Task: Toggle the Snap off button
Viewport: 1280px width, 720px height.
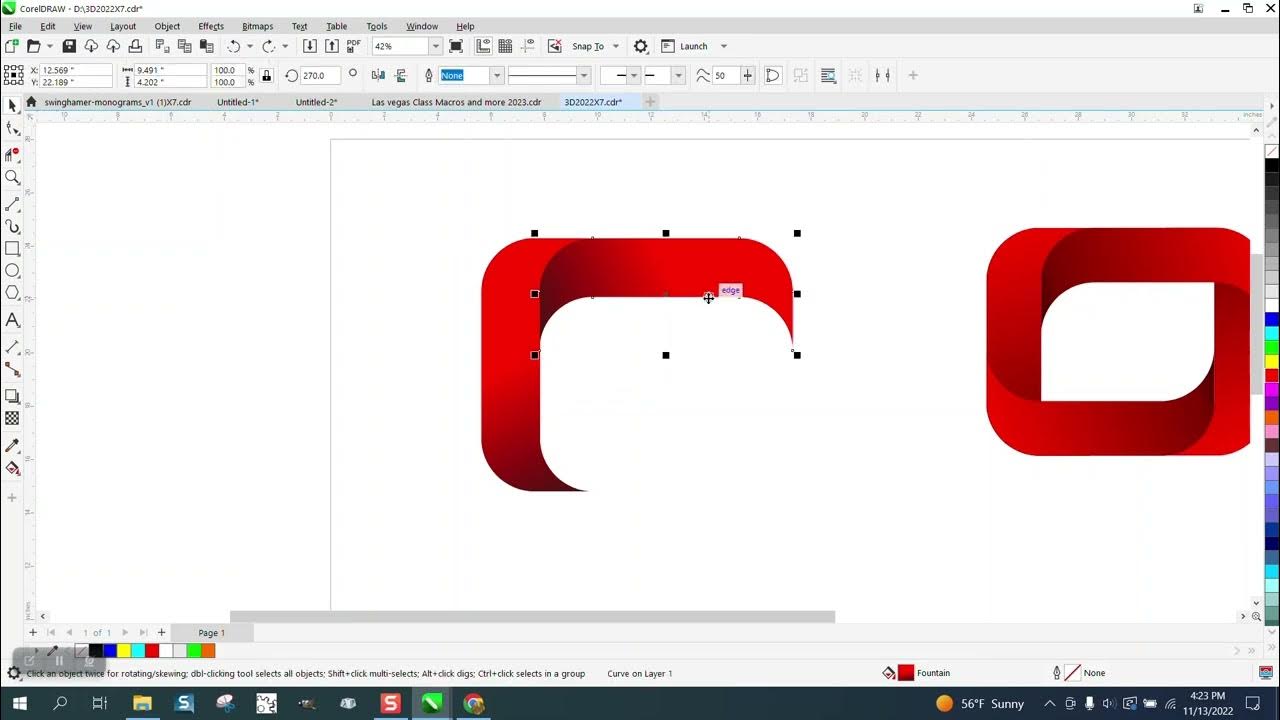Action: pos(555,46)
